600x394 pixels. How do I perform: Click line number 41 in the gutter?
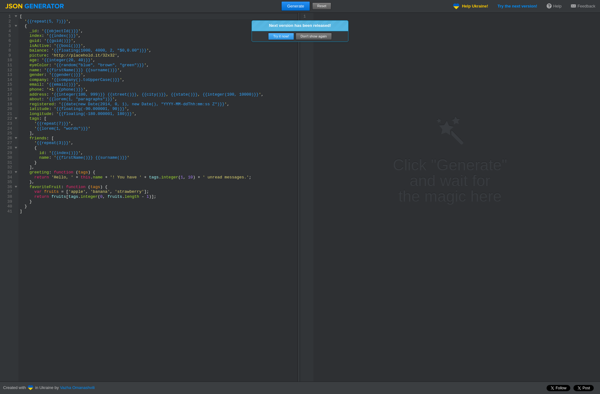(x=10, y=212)
